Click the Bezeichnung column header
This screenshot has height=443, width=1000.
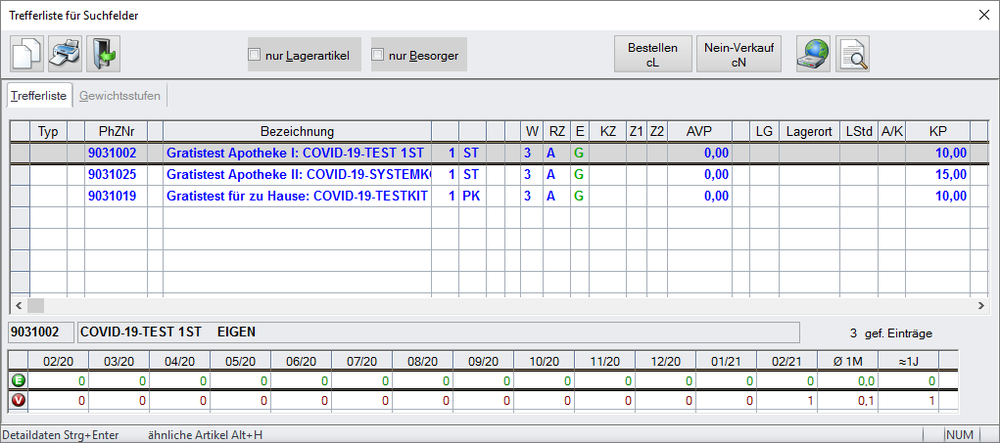coord(297,131)
